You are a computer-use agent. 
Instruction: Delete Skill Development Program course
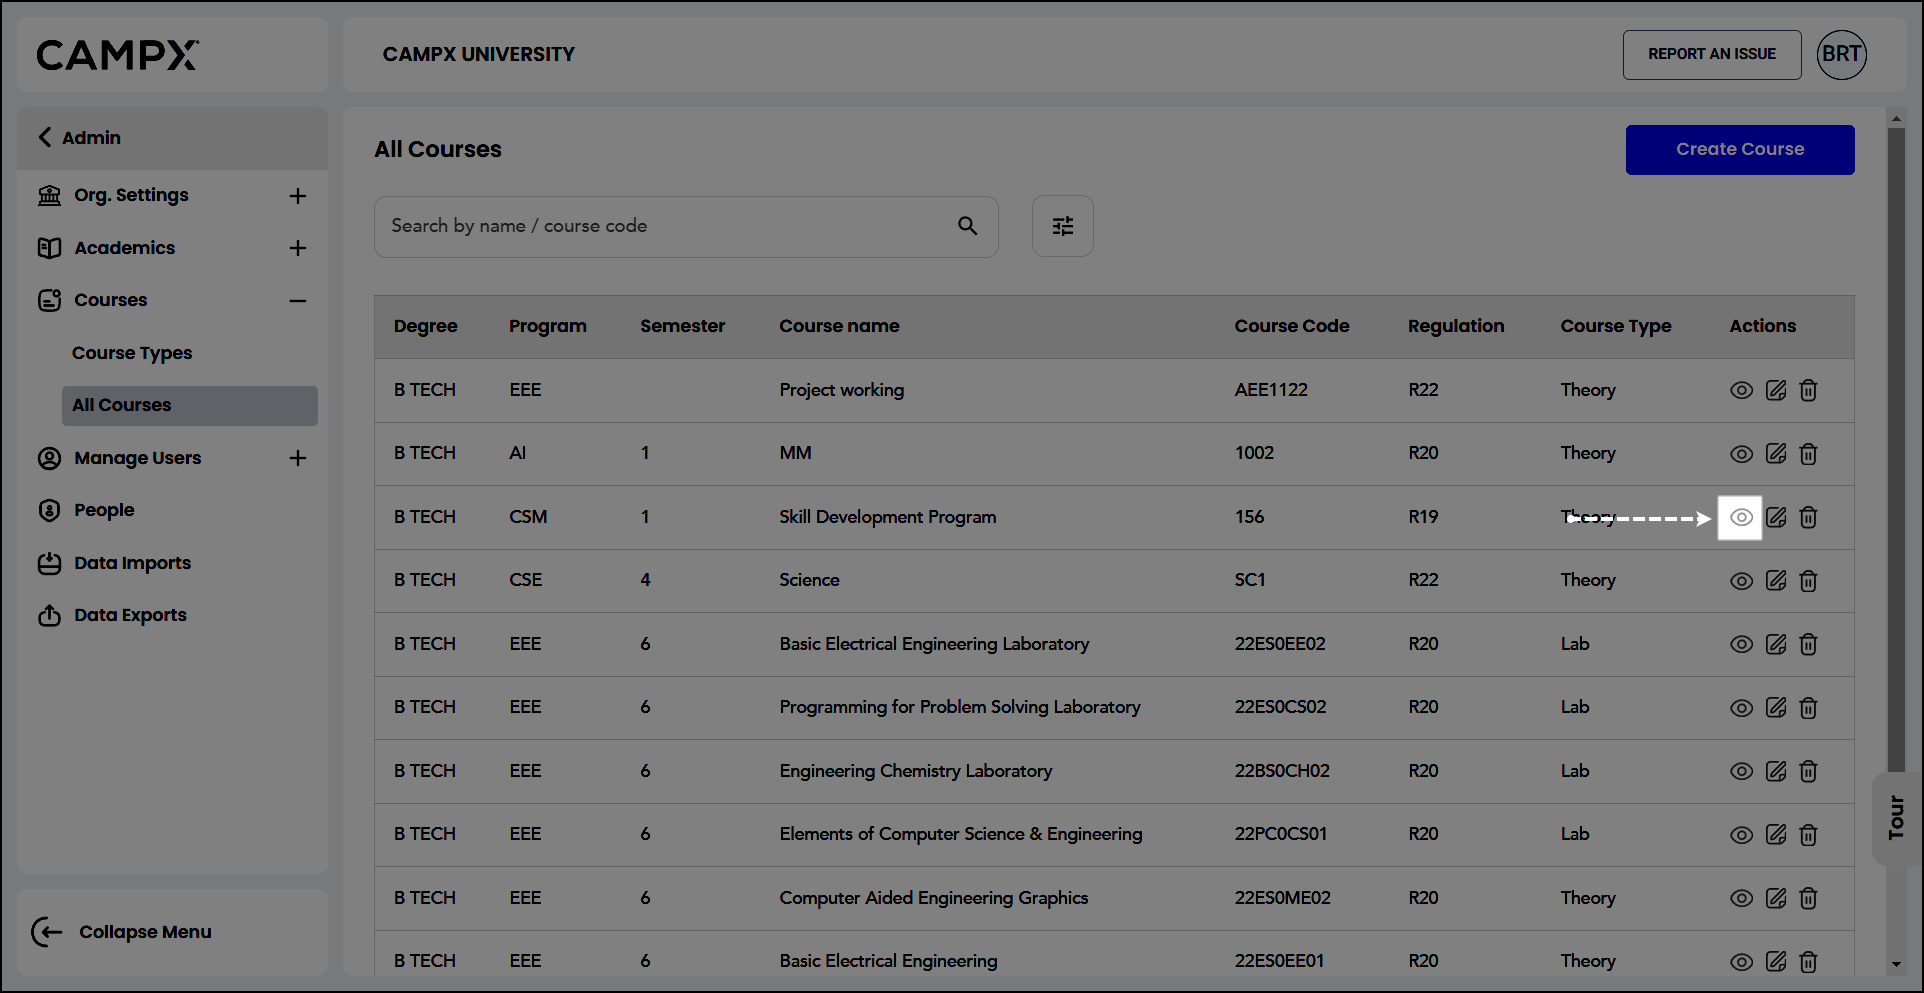[1808, 517]
